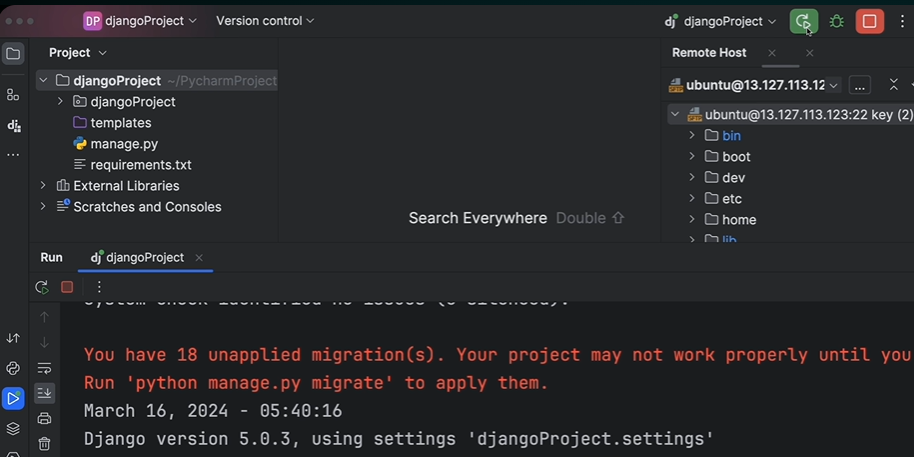Click the Scratches and Consoles label
The image size is (914, 457).
pyautogui.click(x=147, y=206)
